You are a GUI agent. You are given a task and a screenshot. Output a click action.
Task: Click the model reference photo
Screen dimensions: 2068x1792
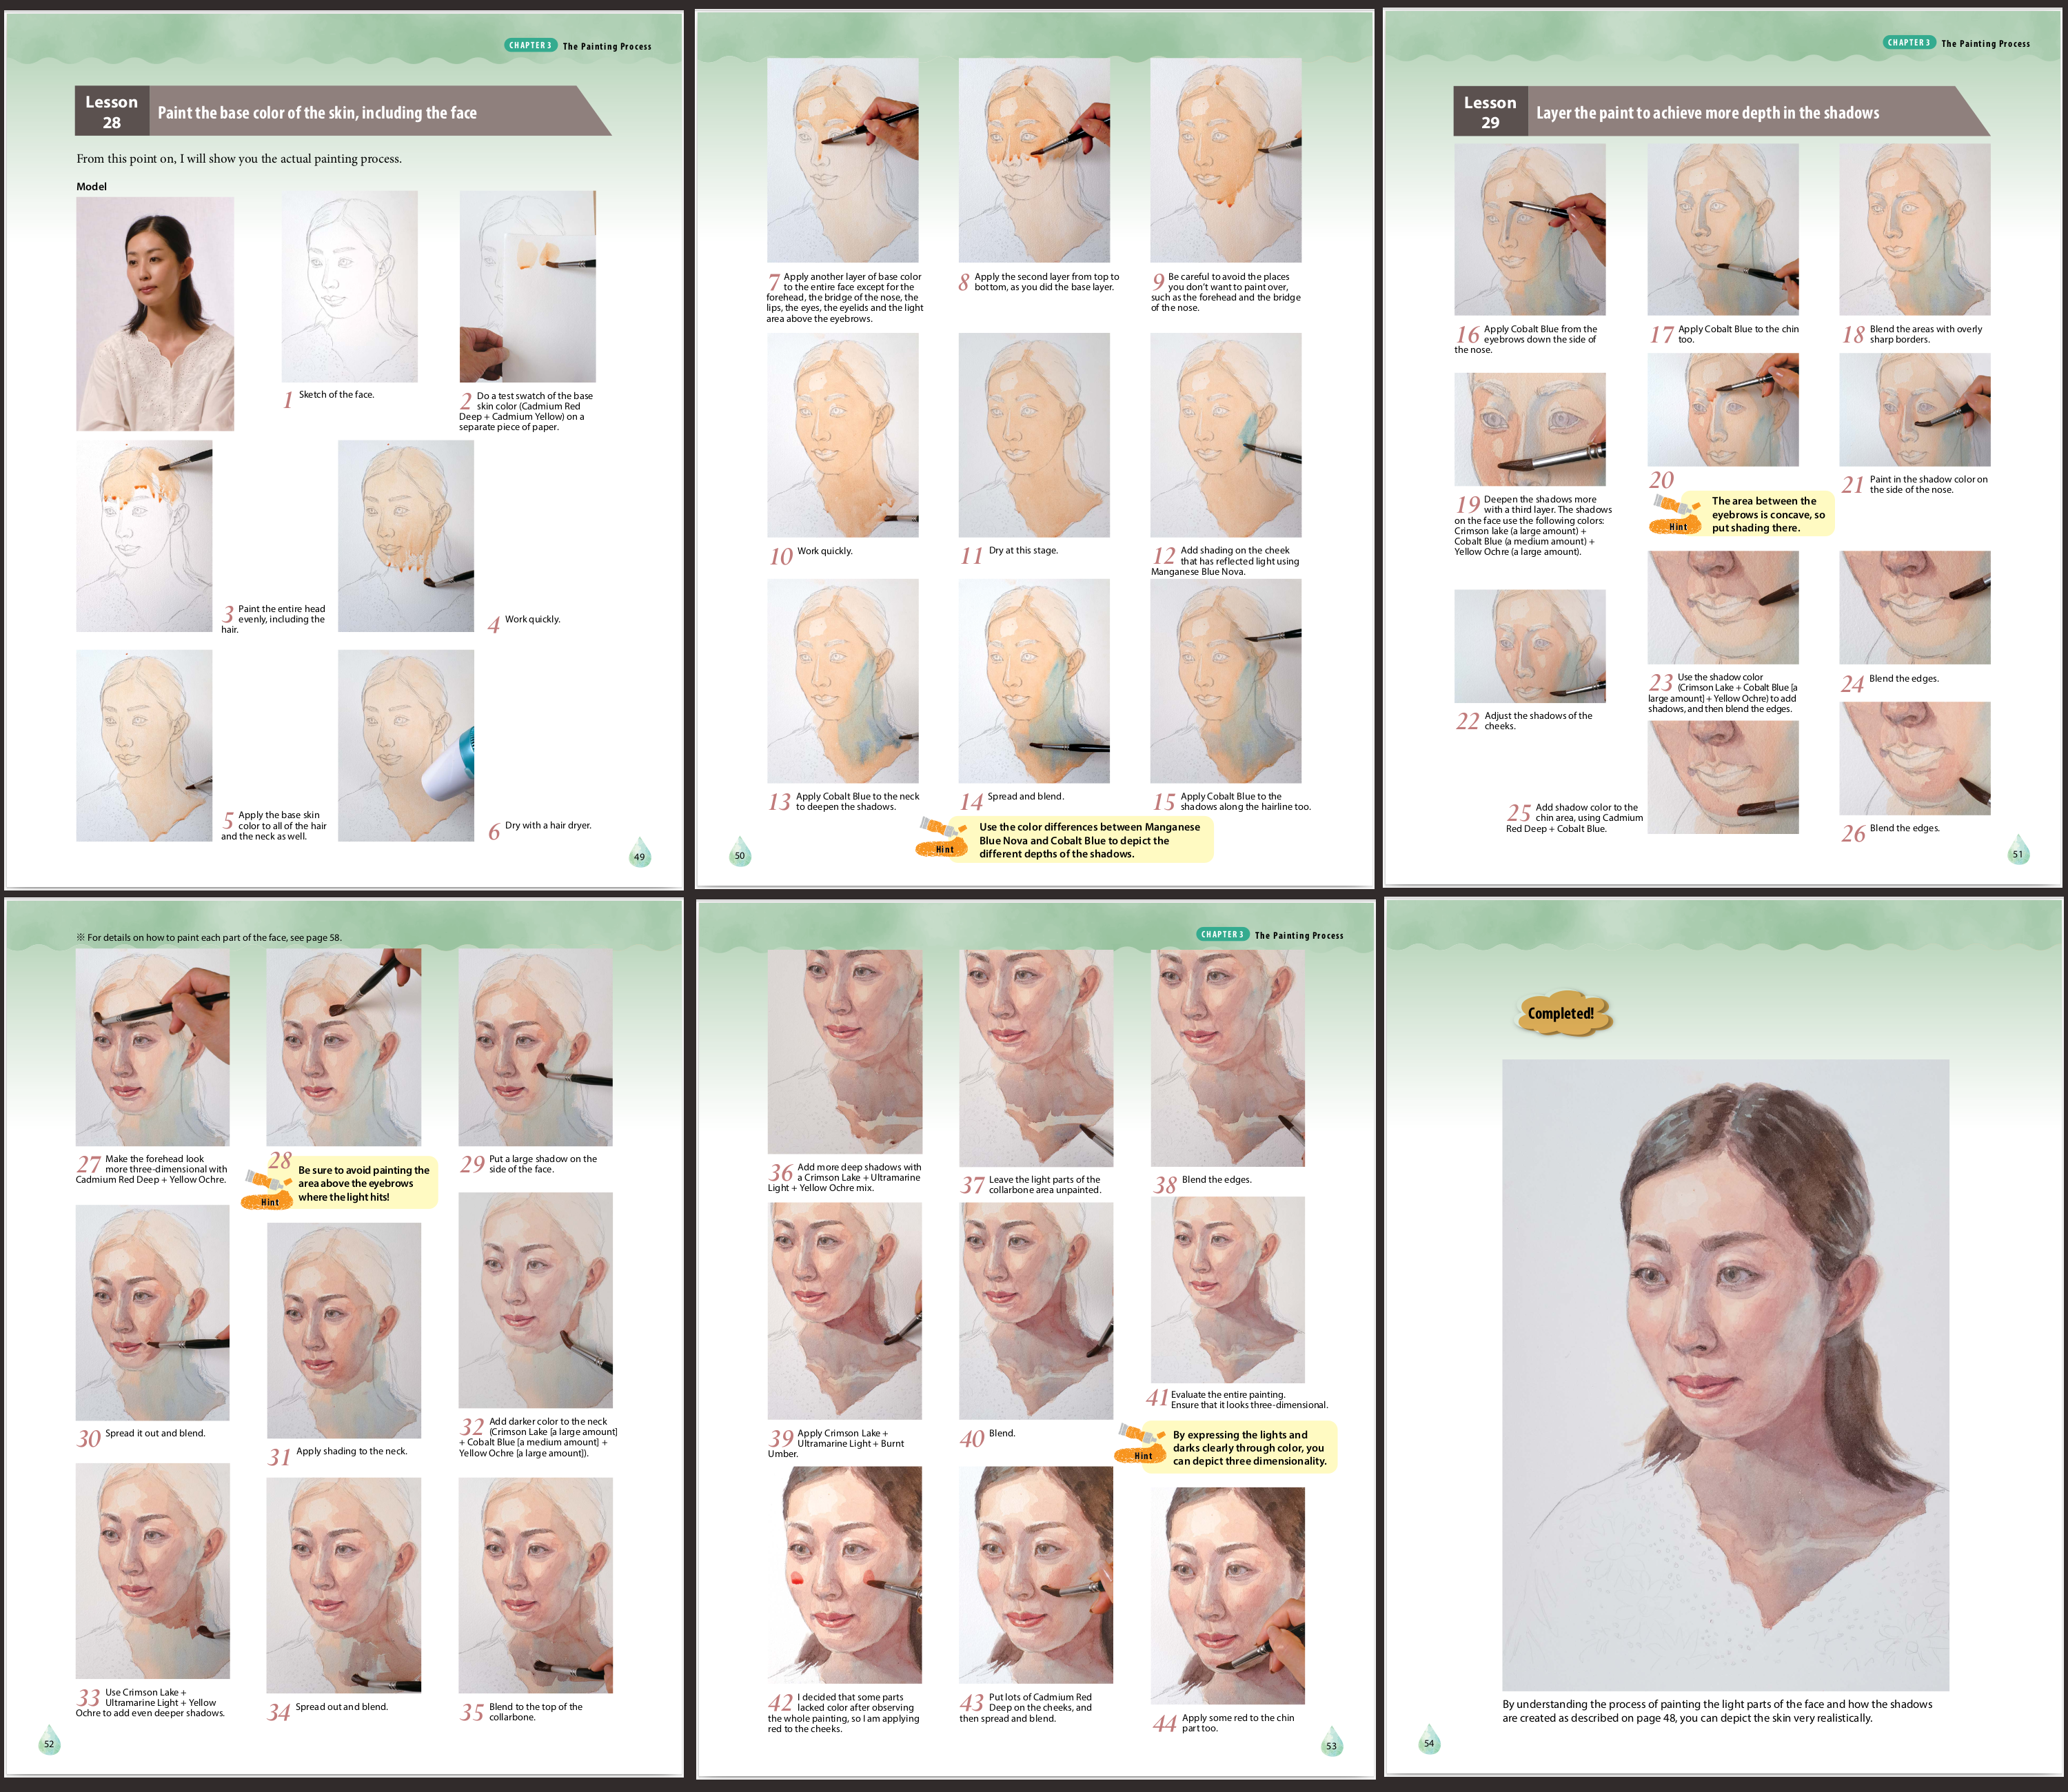pyautogui.click(x=155, y=313)
